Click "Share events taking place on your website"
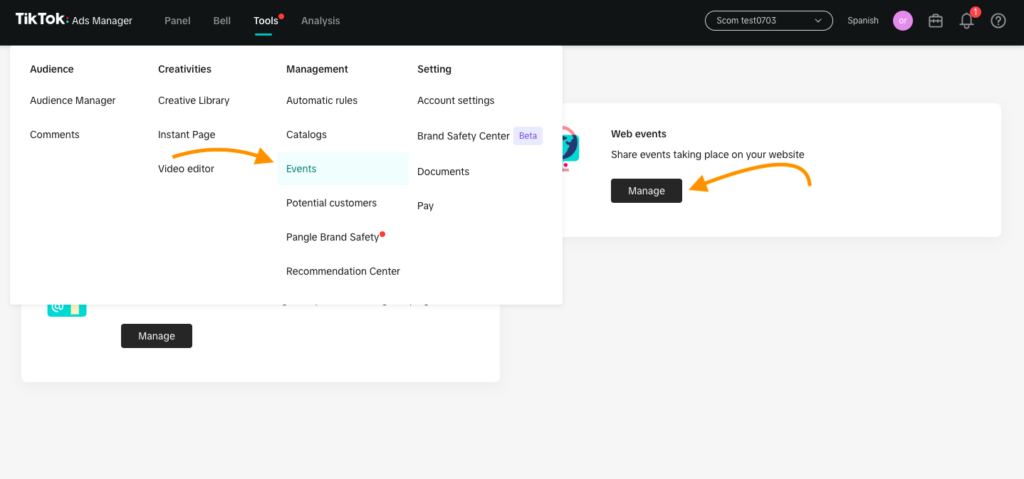This screenshot has width=1024, height=479. [x=707, y=155]
